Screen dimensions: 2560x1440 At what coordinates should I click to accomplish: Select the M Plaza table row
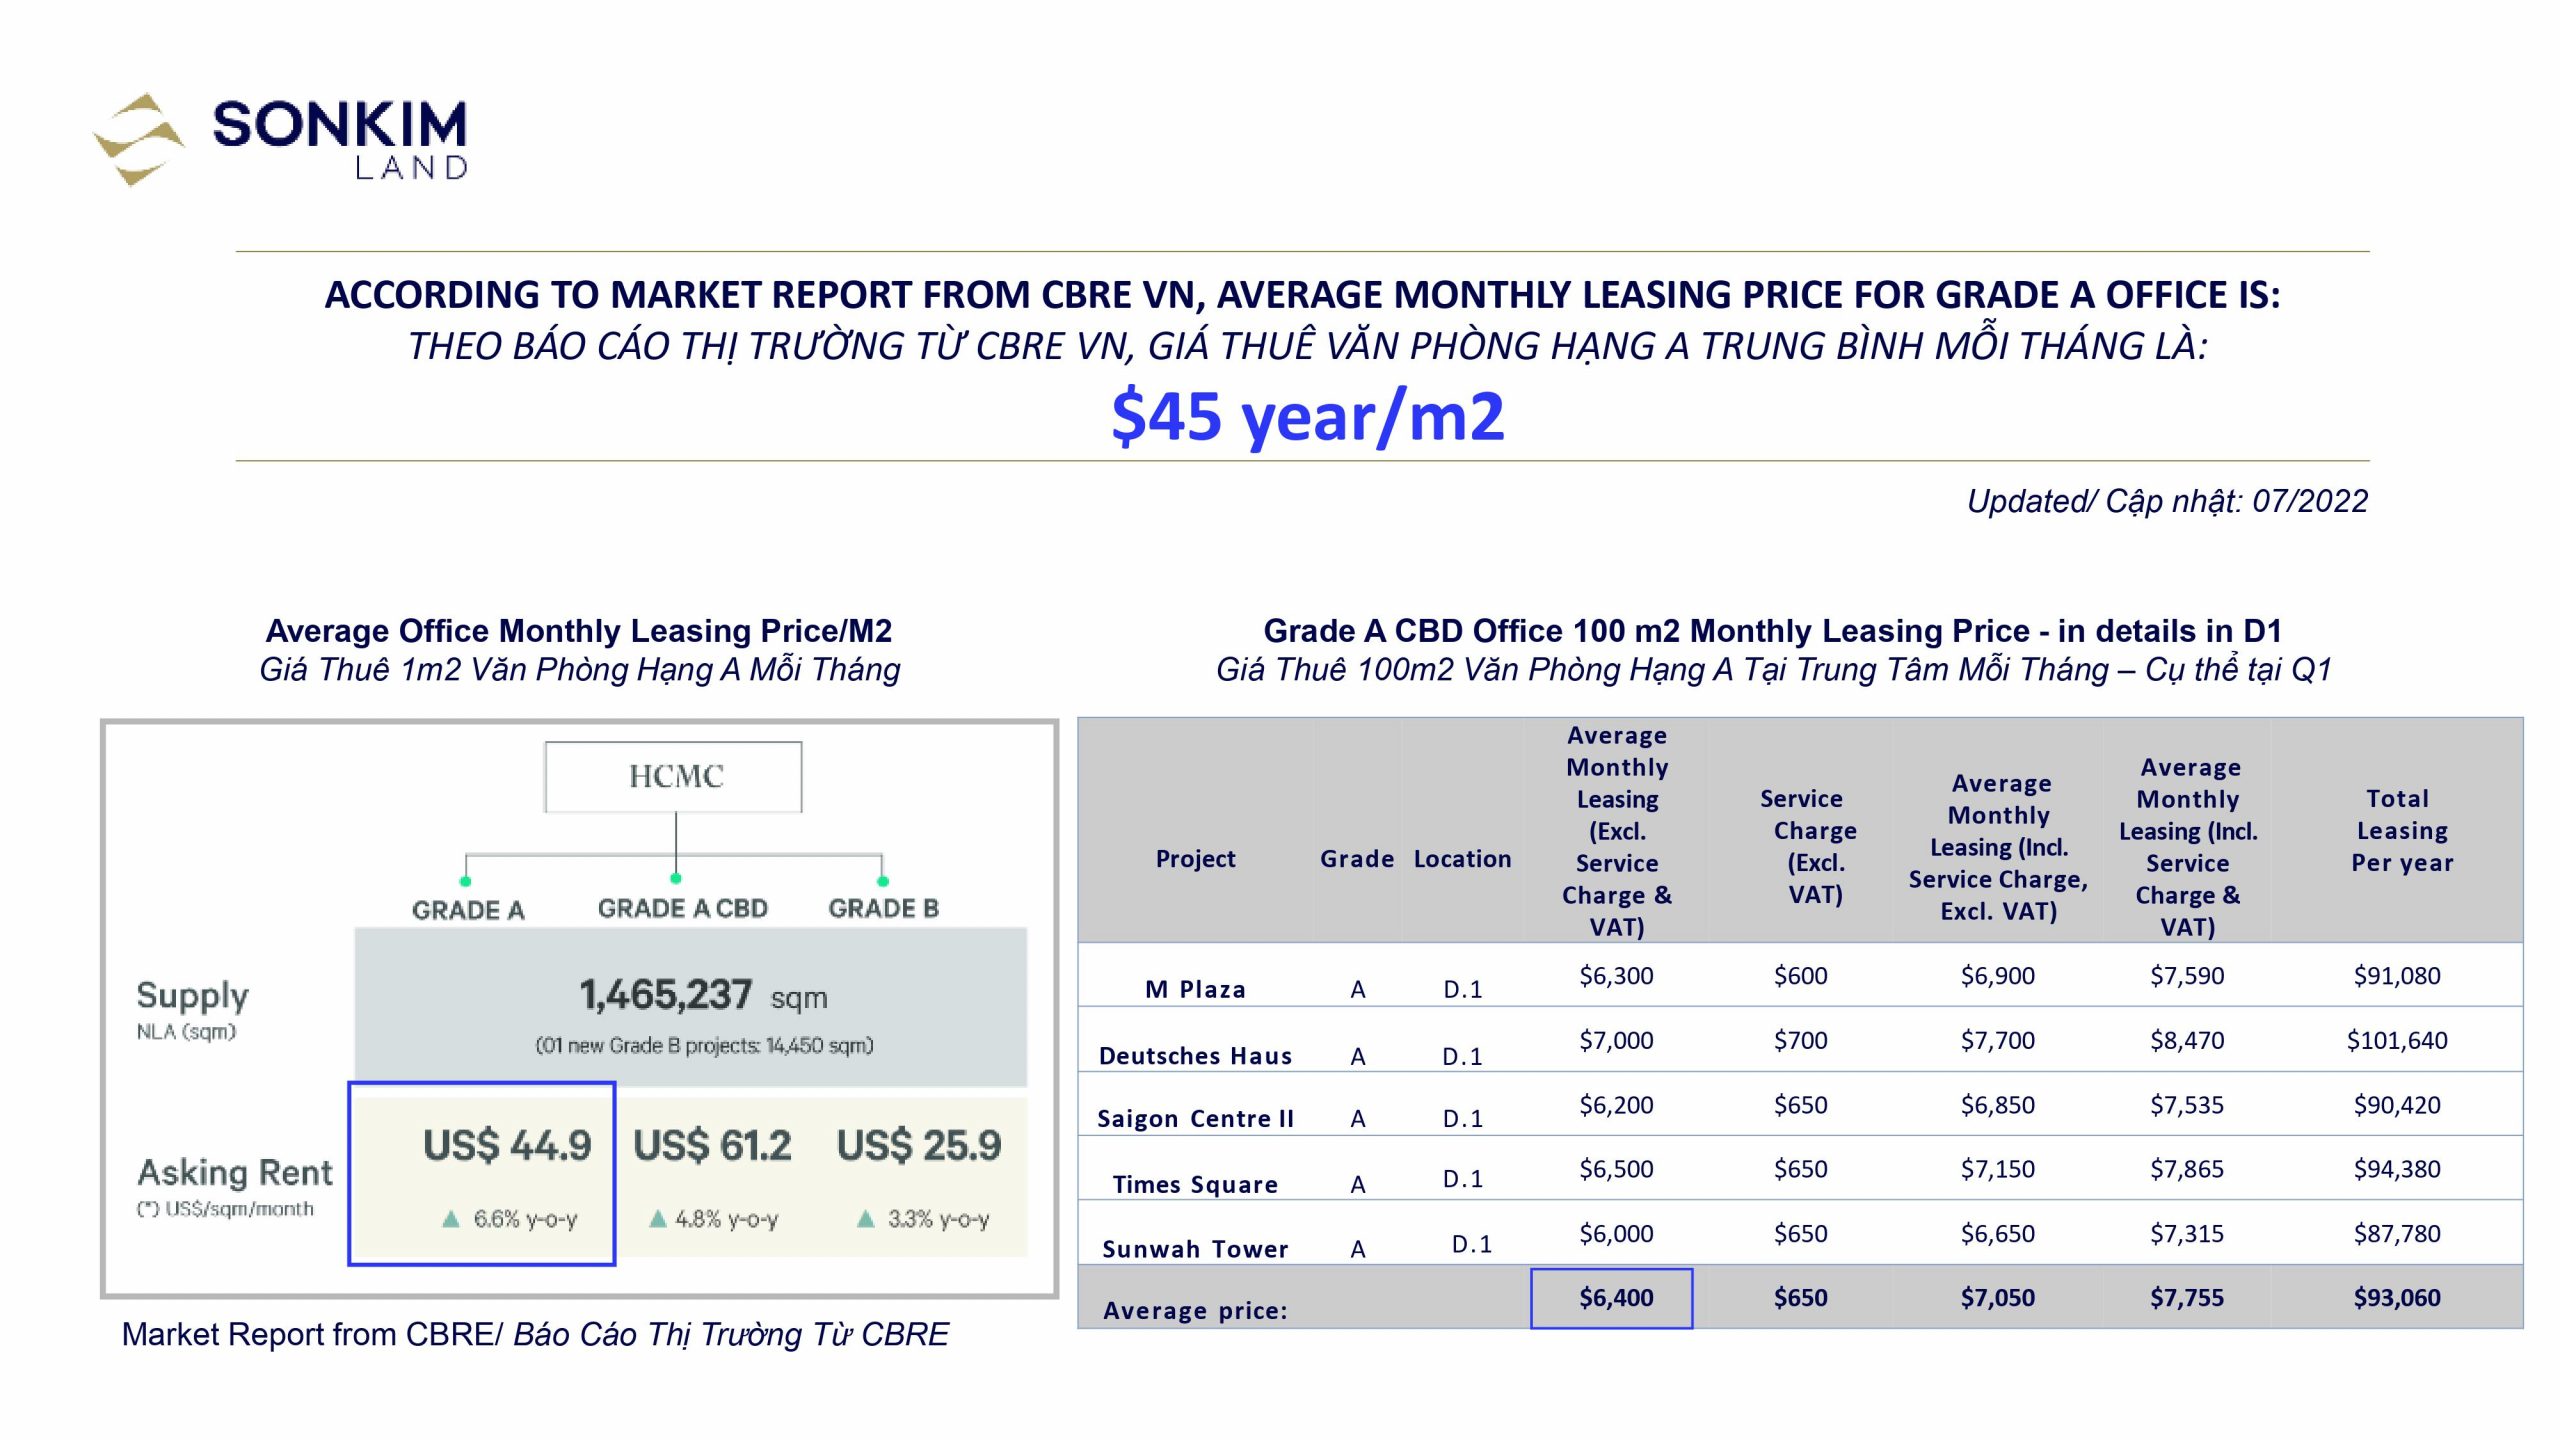[1800, 976]
